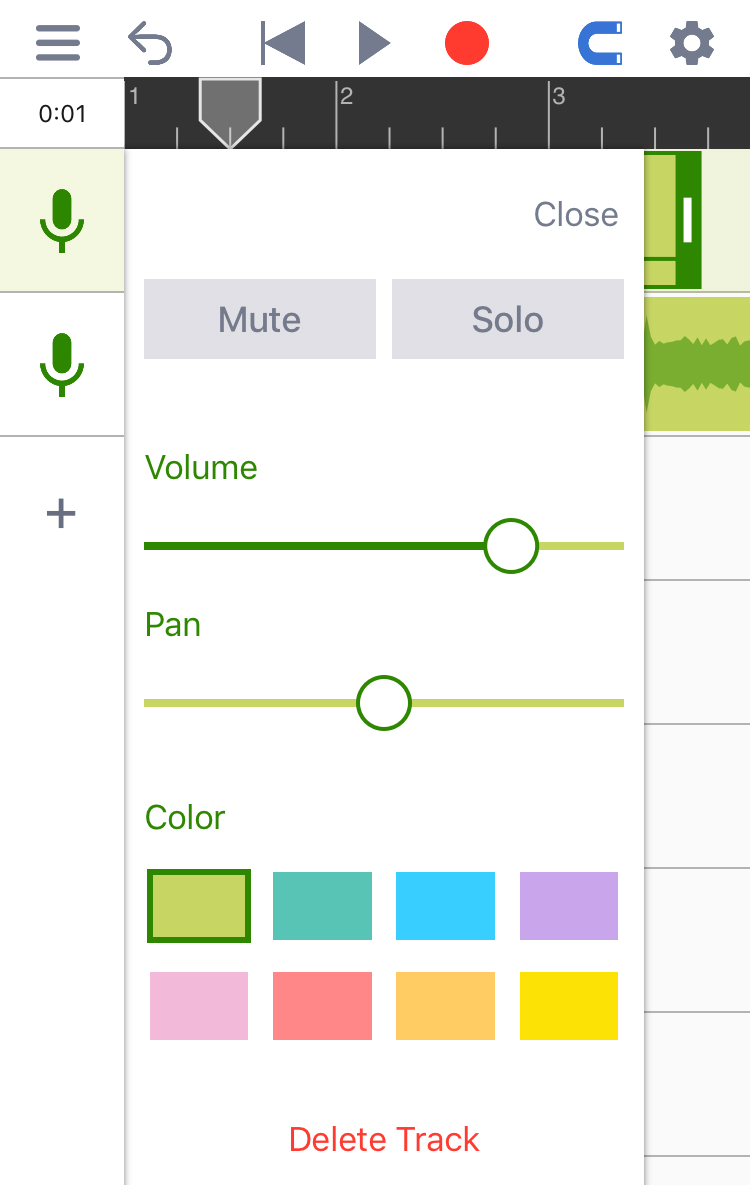Select the second microphone track
The height and width of the screenshot is (1185, 750).
point(62,364)
